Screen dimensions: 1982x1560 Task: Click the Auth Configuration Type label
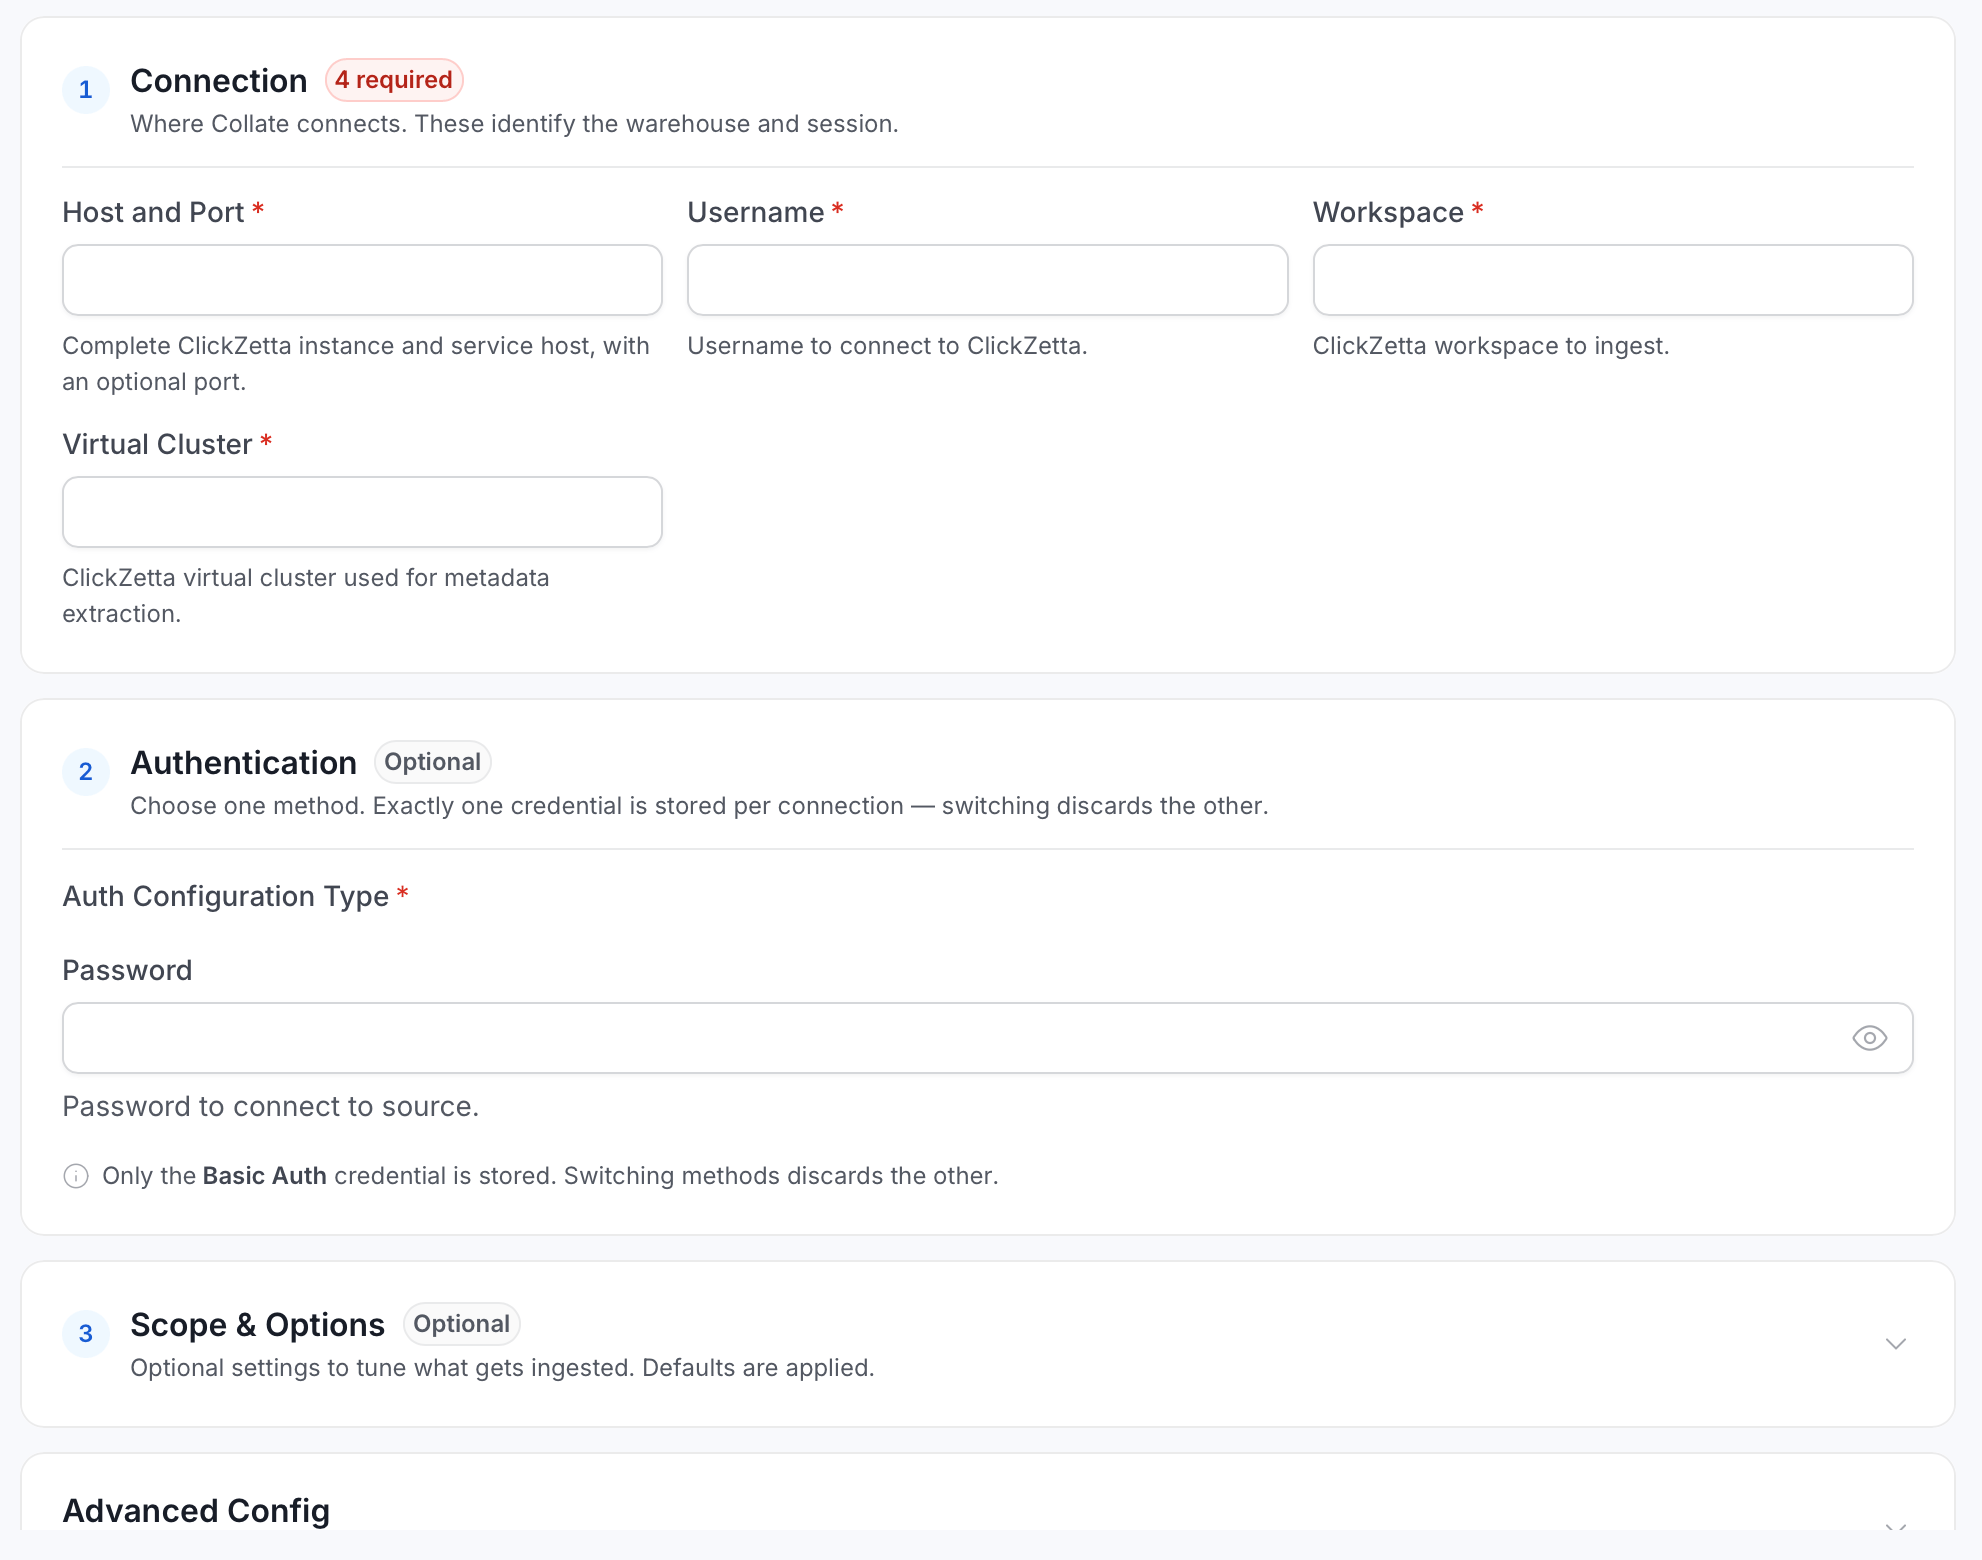[226, 896]
